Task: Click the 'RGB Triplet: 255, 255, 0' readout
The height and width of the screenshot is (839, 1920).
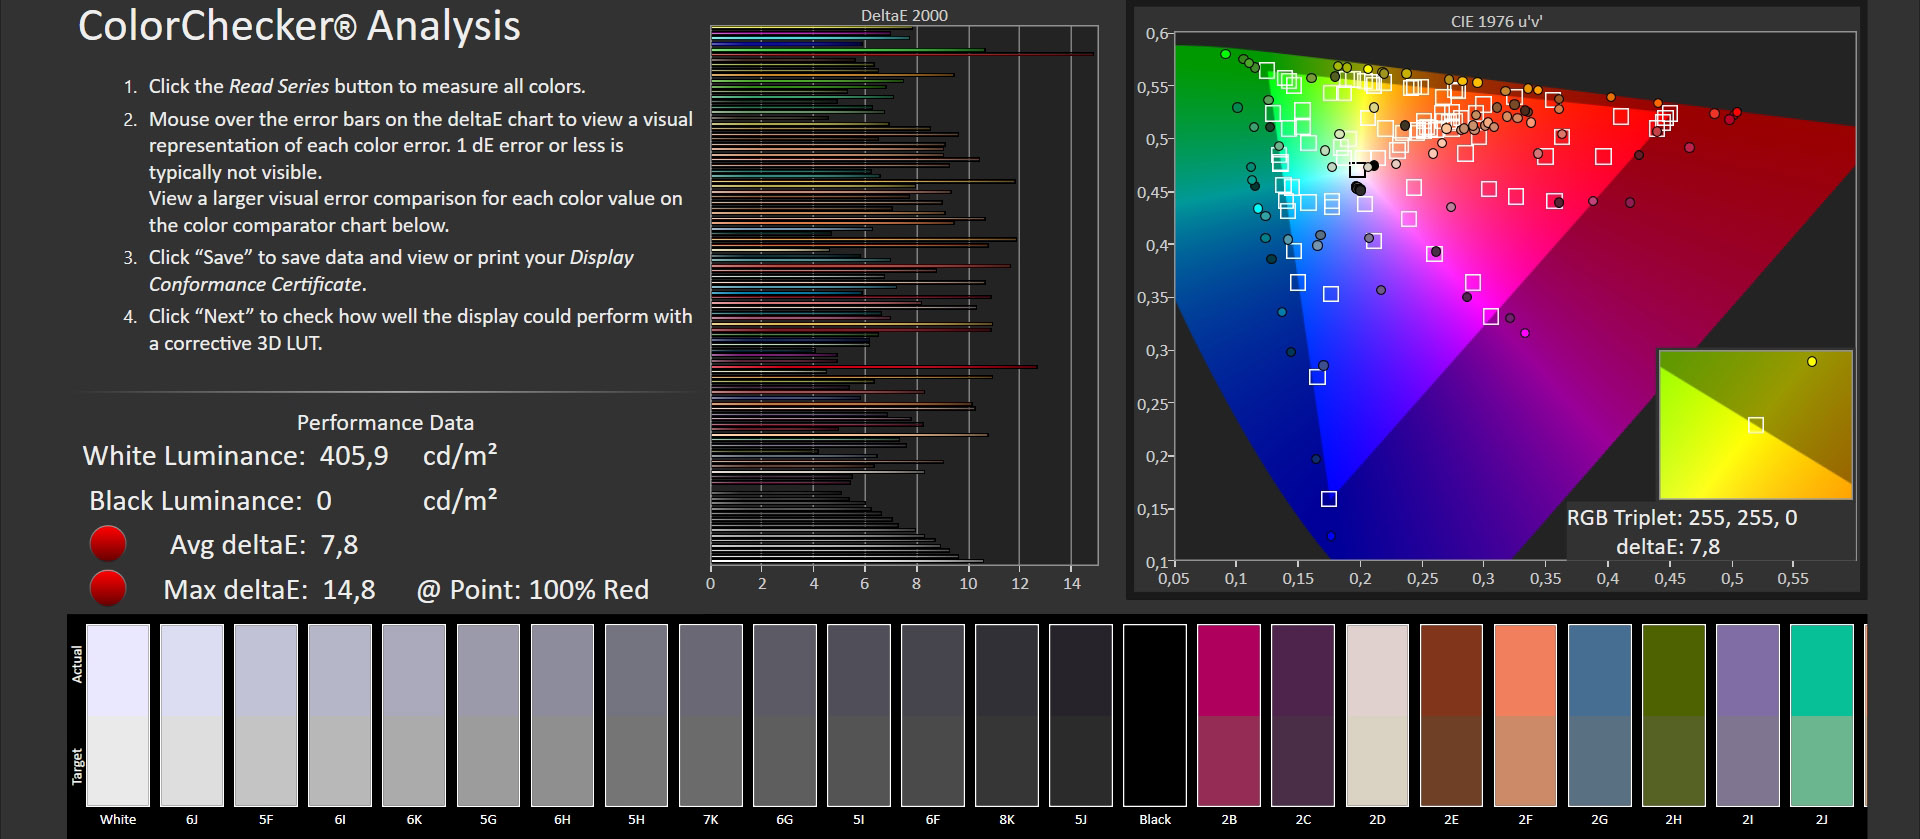Action: coord(1682,518)
